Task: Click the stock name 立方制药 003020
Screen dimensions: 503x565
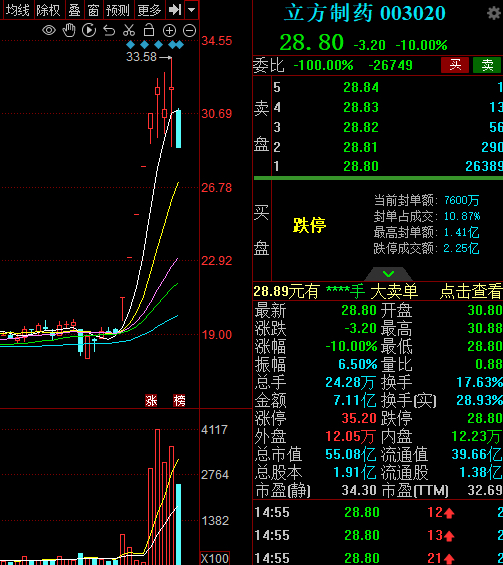Action: click(x=365, y=13)
